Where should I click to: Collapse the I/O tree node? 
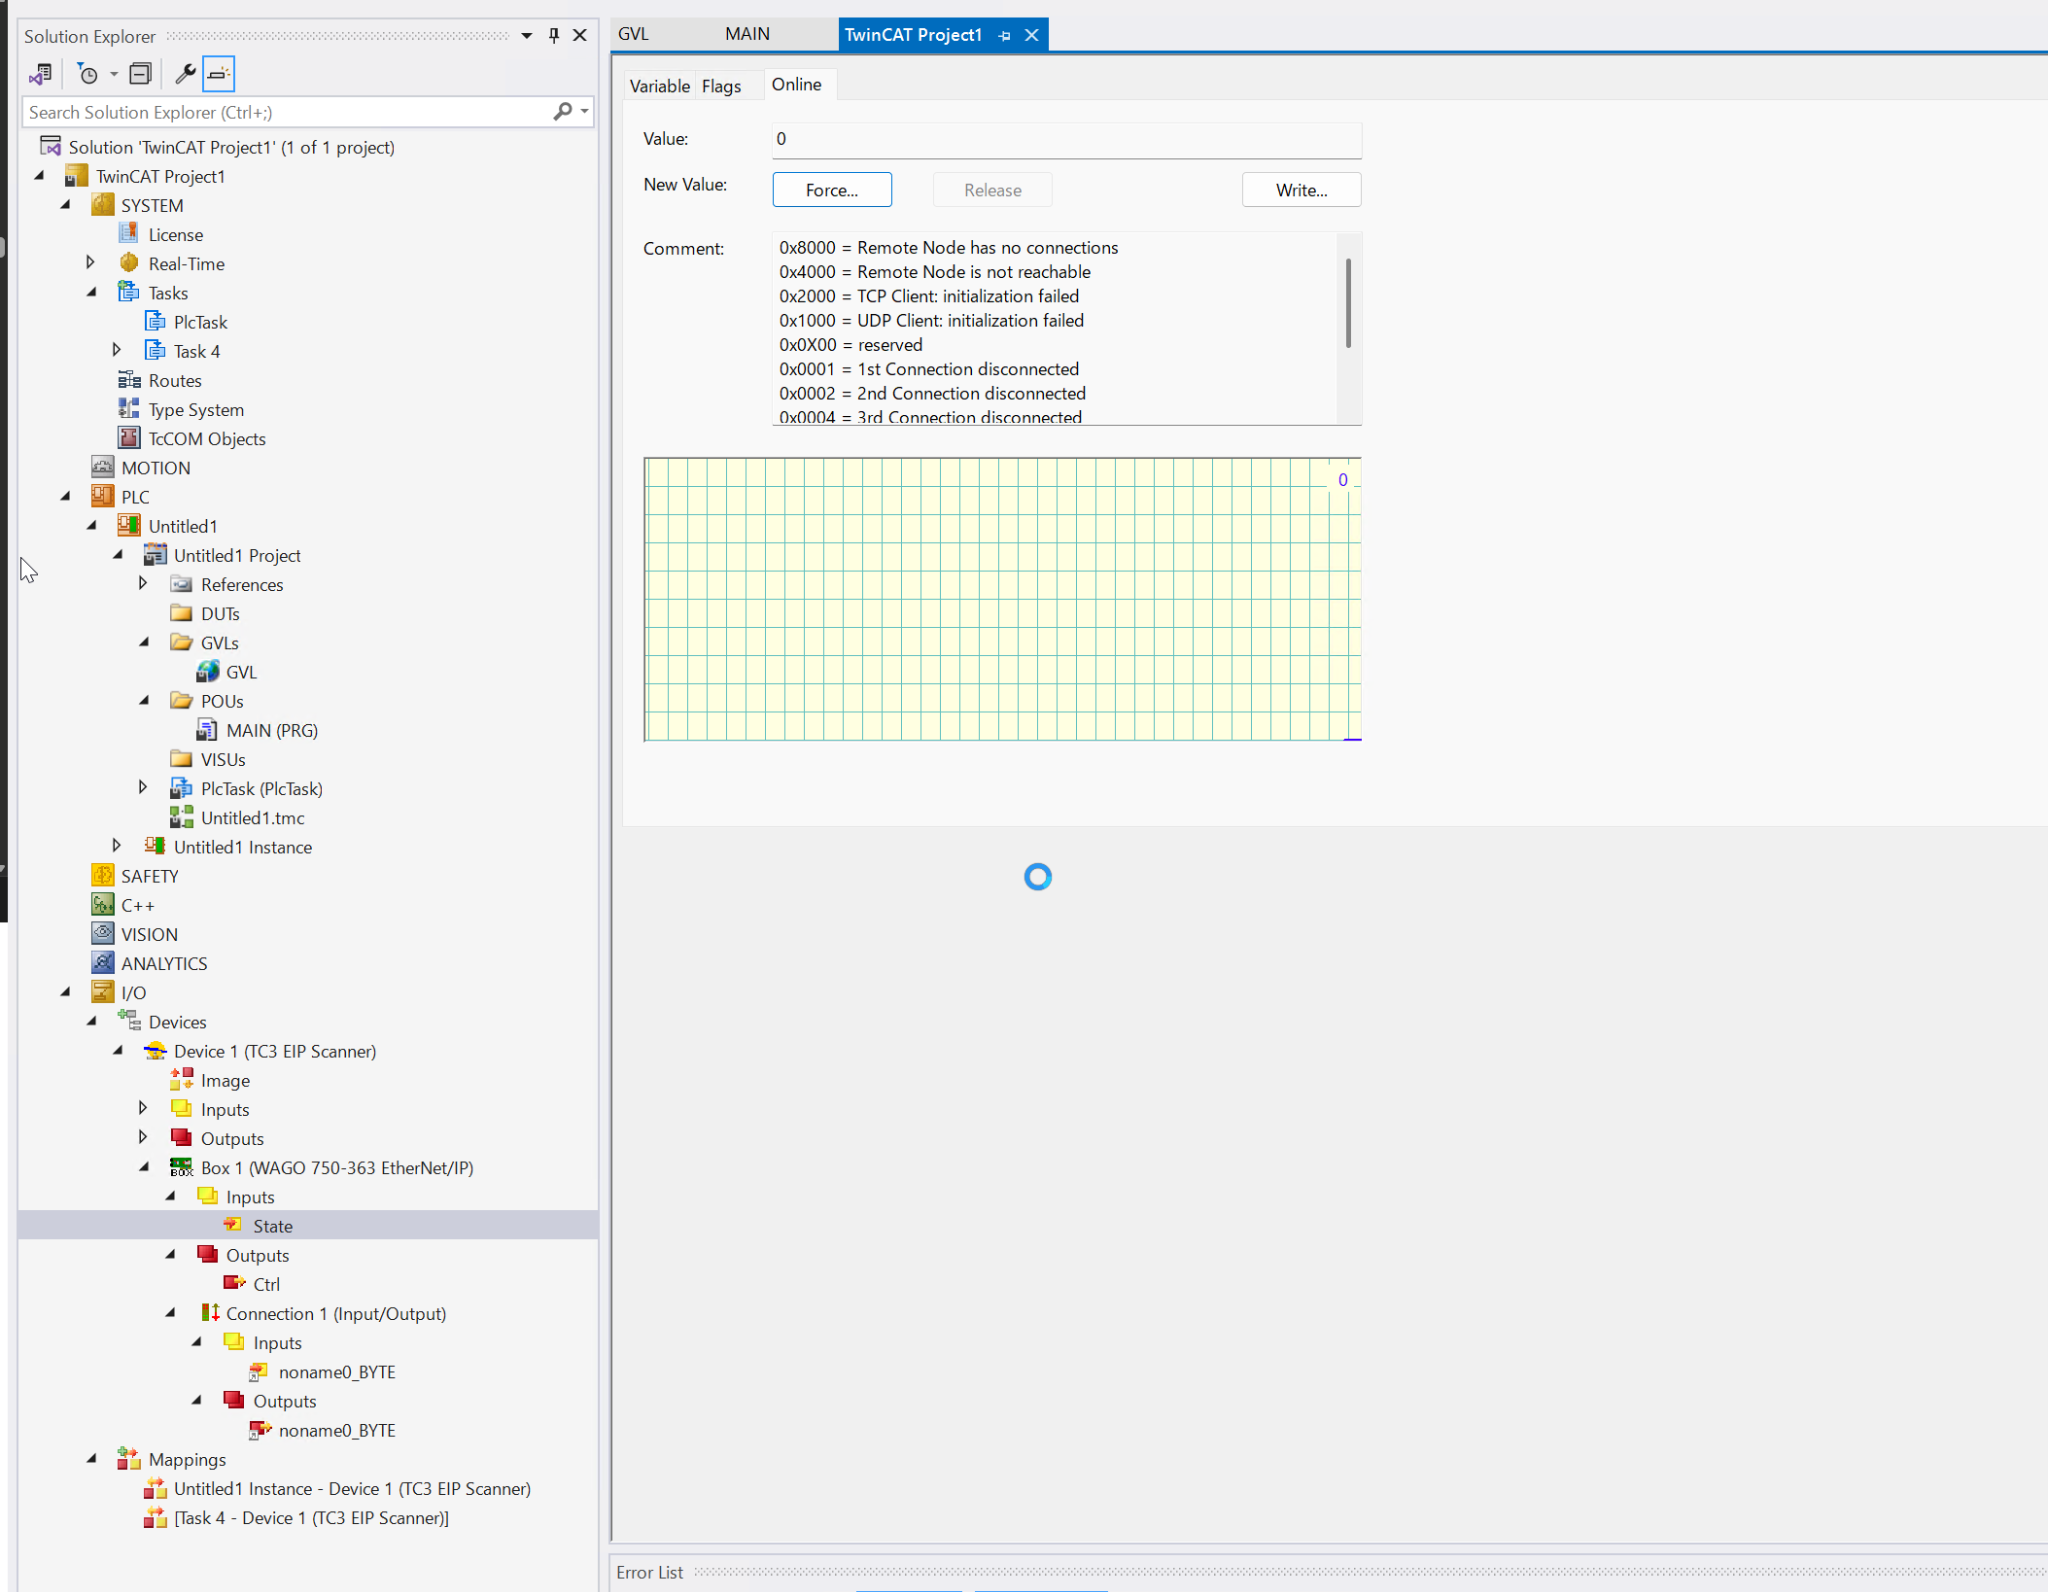pos(66,992)
